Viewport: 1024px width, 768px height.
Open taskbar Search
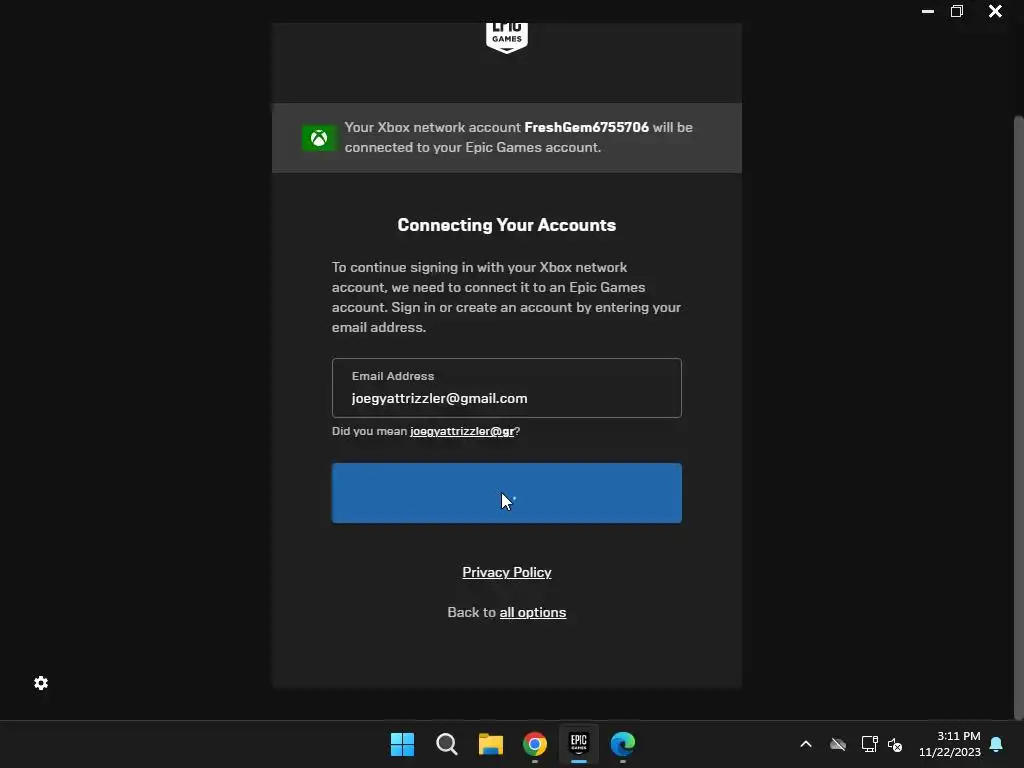[447, 744]
